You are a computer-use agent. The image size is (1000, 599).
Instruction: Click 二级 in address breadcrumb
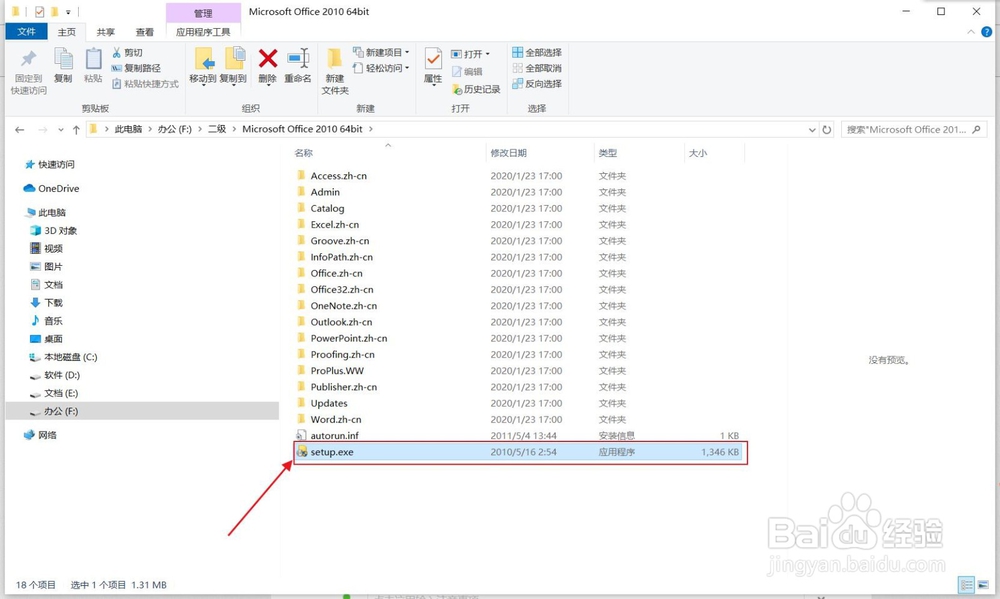click(217, 129)
